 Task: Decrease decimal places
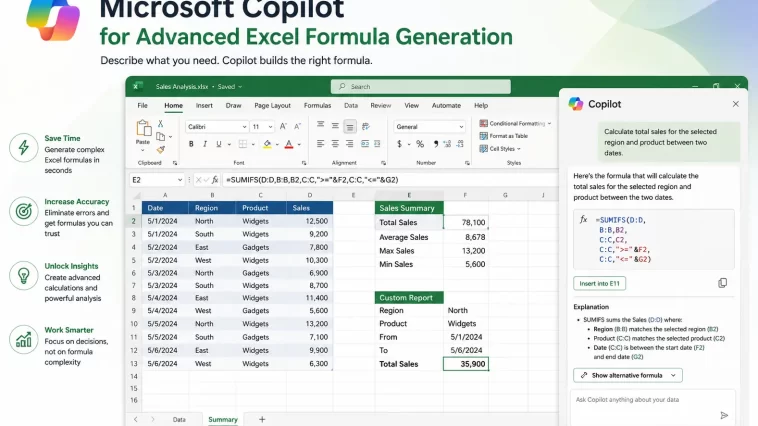(x=460, y=144)
